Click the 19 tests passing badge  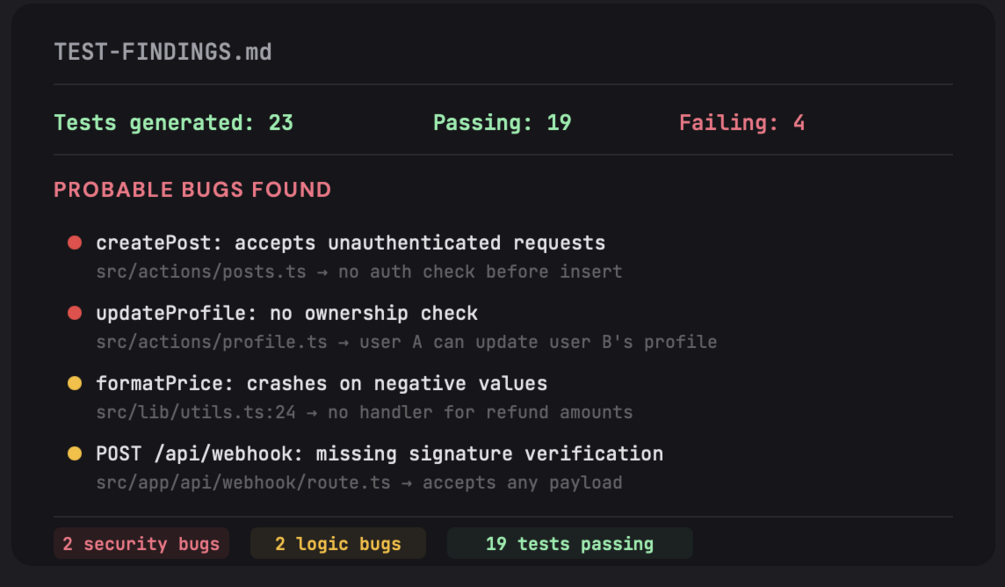tap(569, 544)
